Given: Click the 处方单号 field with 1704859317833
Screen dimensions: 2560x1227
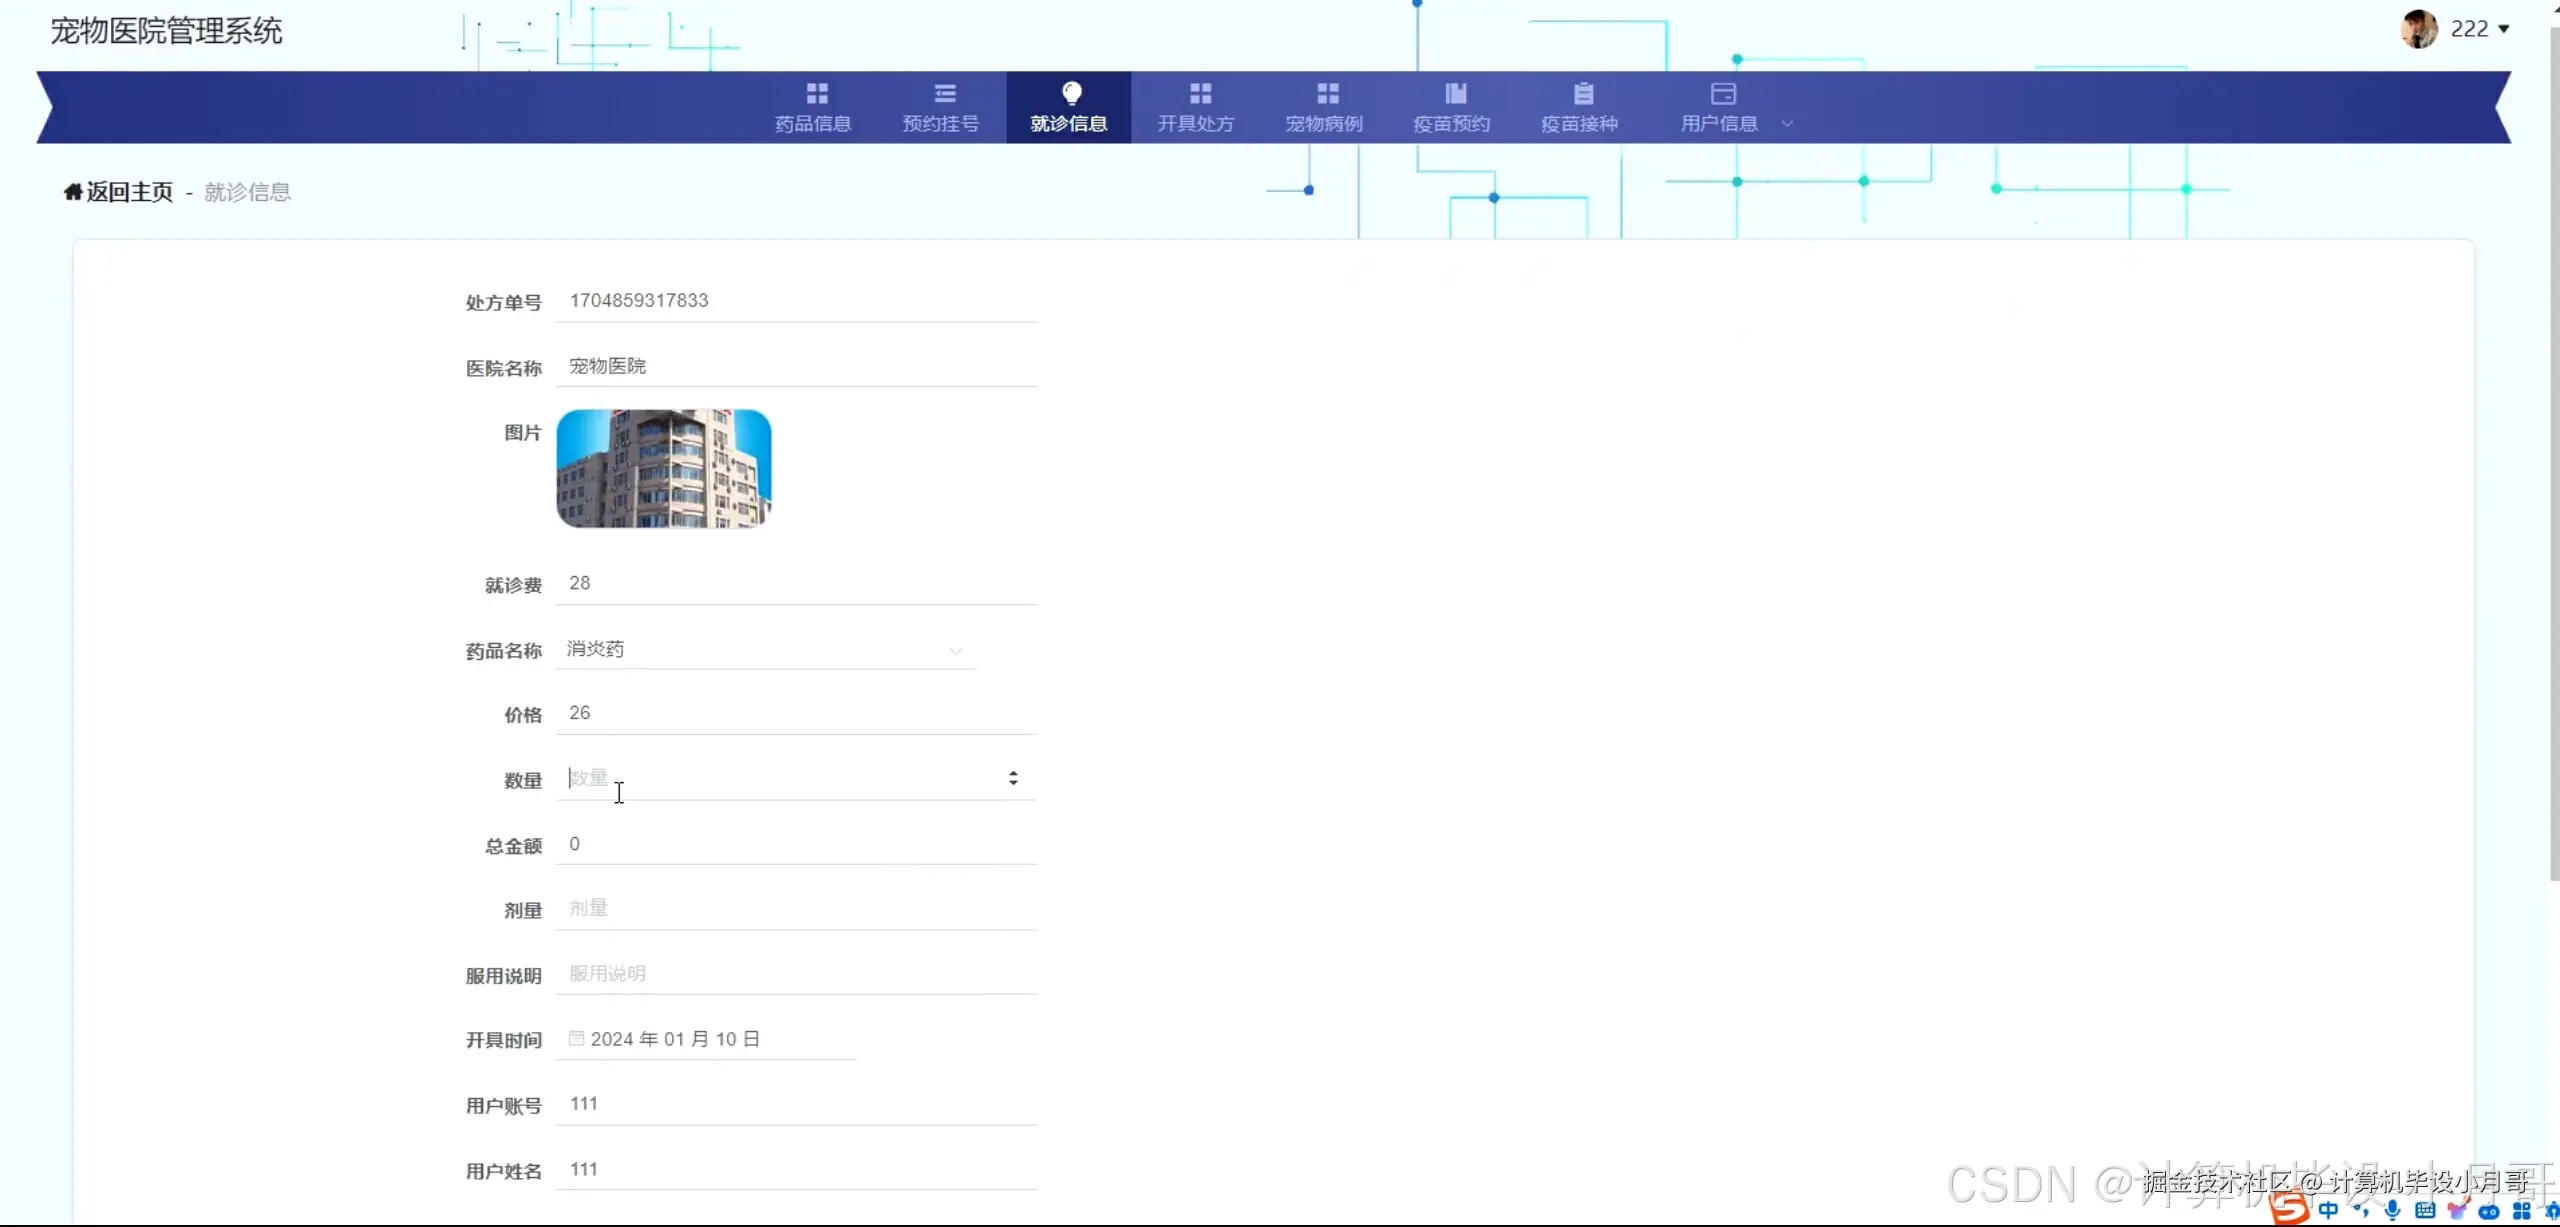Looking at the screenshot, I should 796,301.
